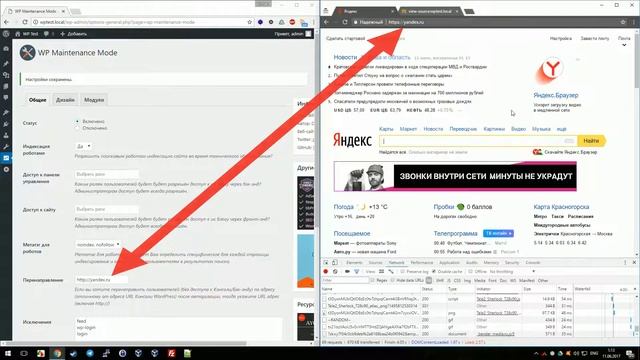Click the 'Перенаправление' URL input field

[101, 280]
